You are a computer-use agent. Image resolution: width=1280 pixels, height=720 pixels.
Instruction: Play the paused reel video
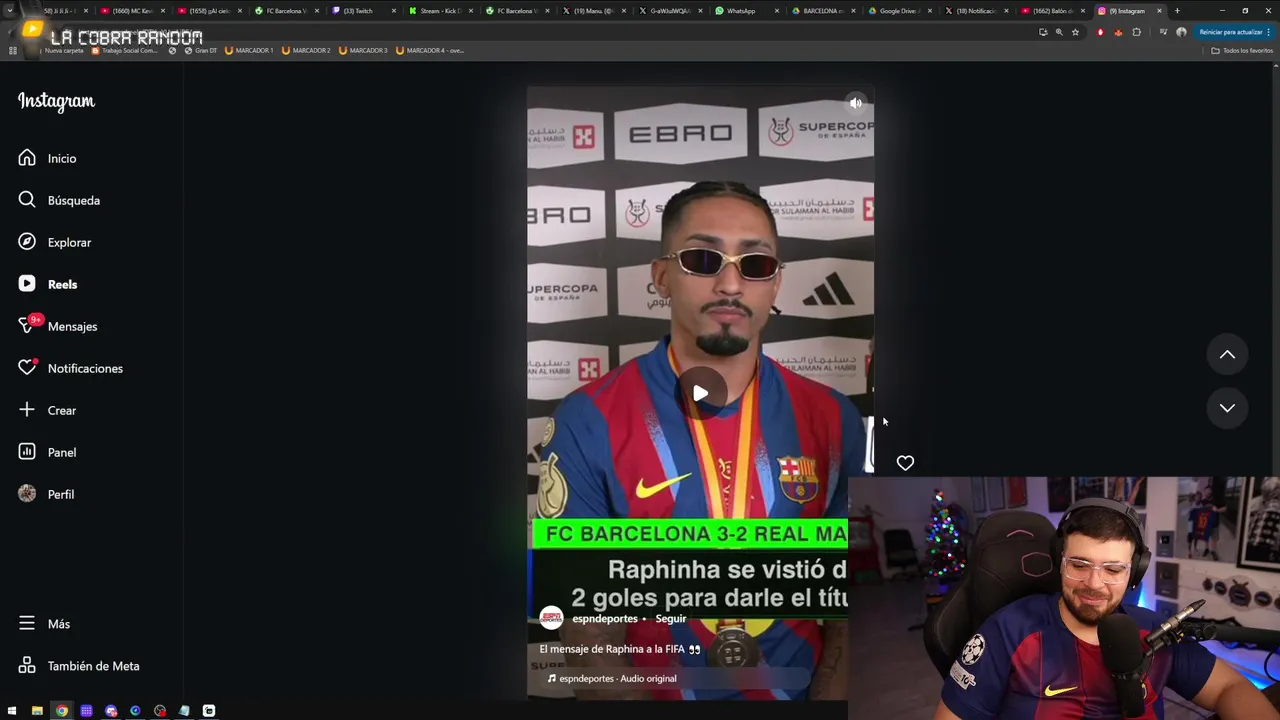point(700,393)
